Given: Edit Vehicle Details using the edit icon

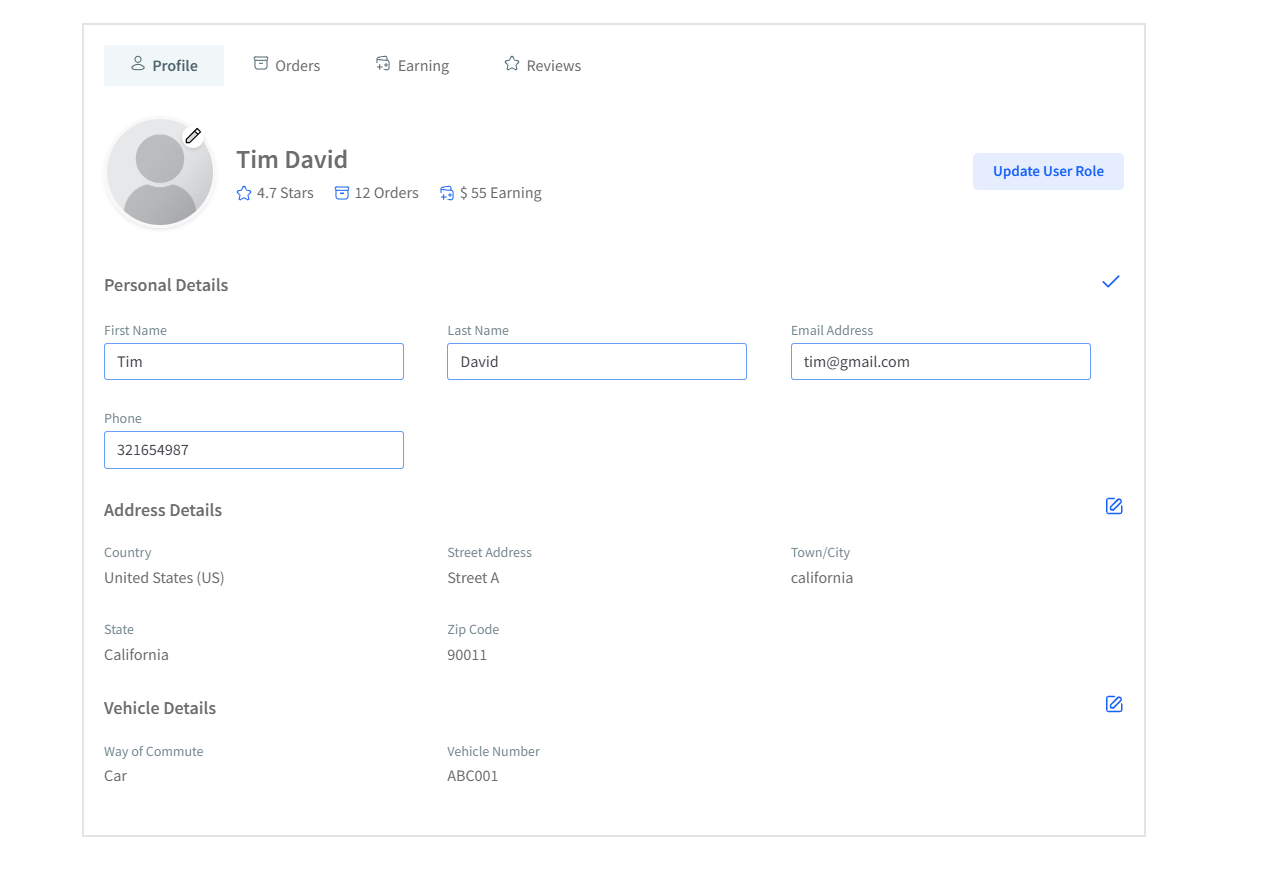Looking at the screenshot, I should [1114, 704].
